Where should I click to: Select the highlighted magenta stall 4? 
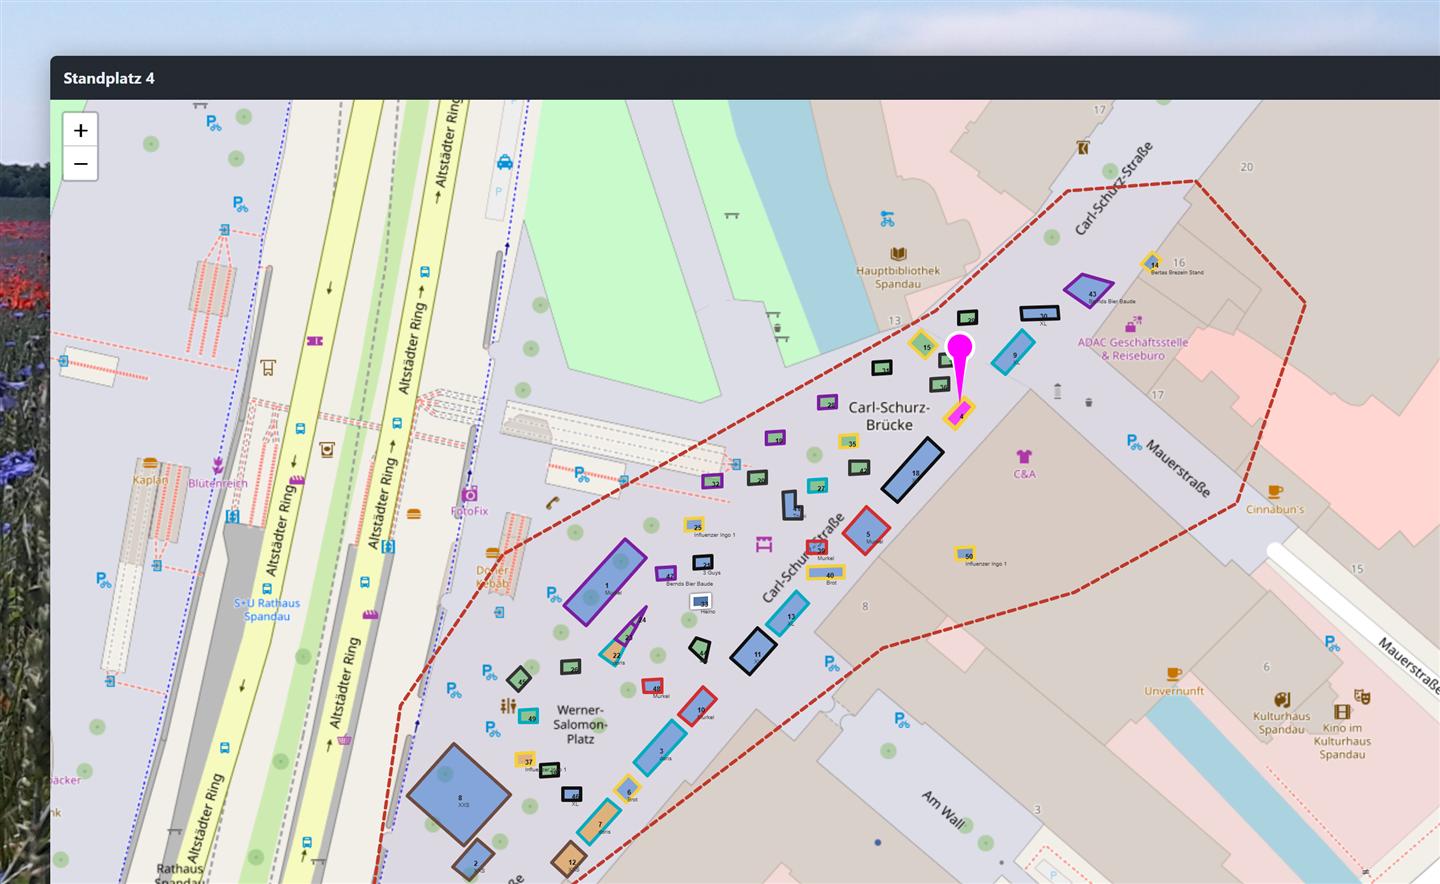coord(960,413)
